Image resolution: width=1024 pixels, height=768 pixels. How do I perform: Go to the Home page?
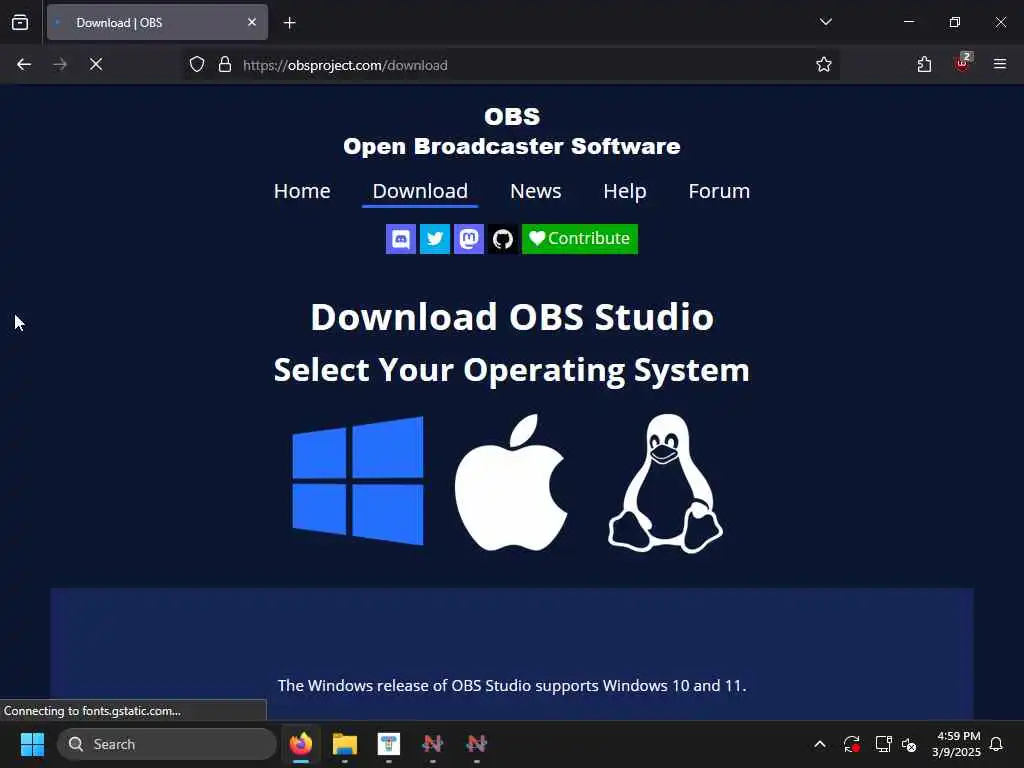(302, 191)
